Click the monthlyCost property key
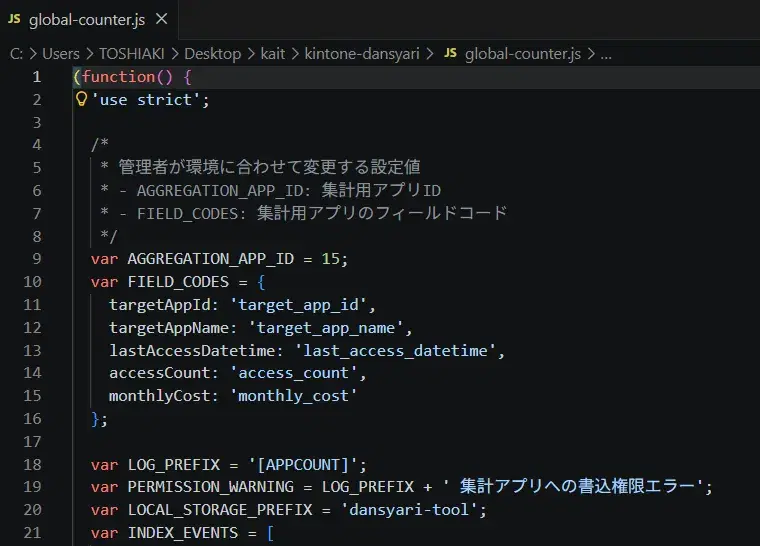The width and height of the screenshot is (760, 546). pos(159,396)
